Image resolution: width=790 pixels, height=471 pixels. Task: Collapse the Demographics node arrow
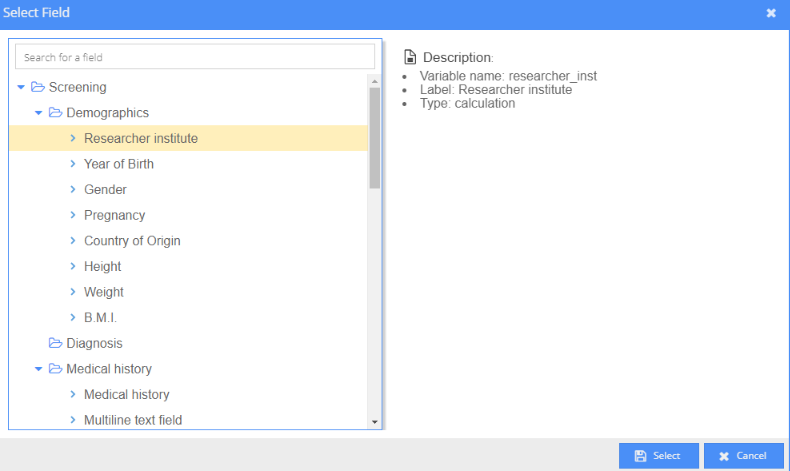point(38,113)
